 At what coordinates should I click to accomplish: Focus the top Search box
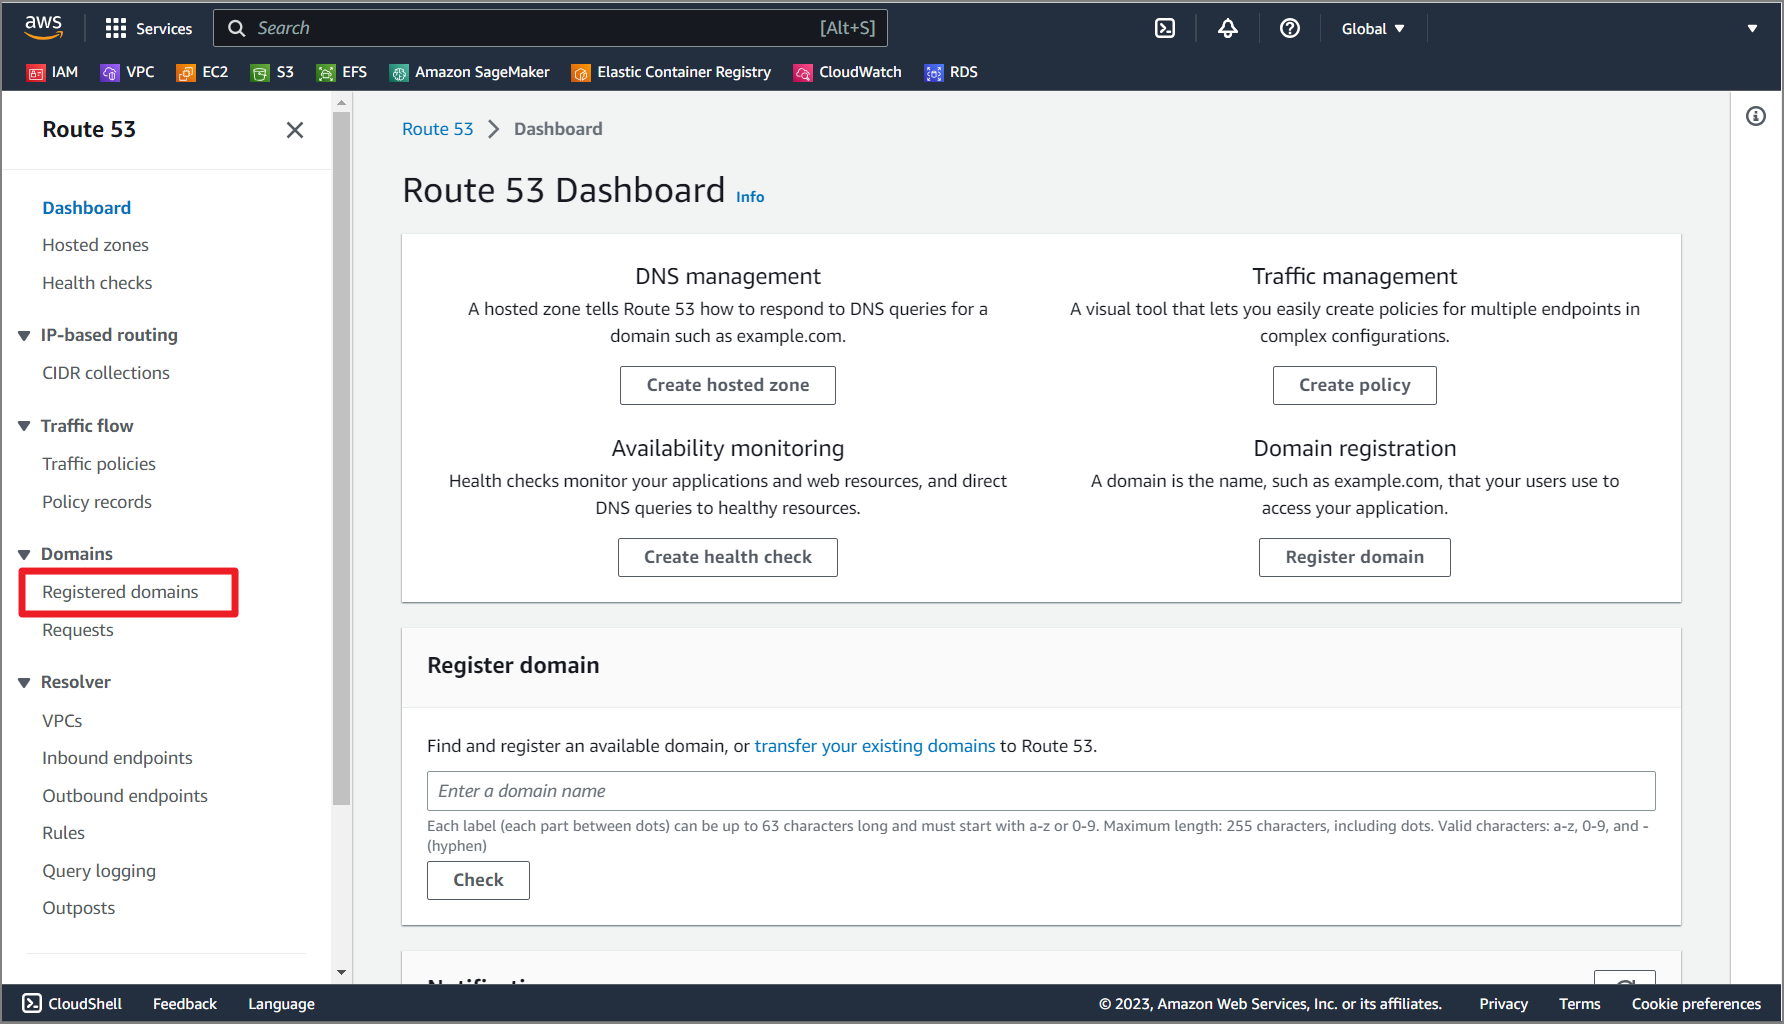point(550,28)
